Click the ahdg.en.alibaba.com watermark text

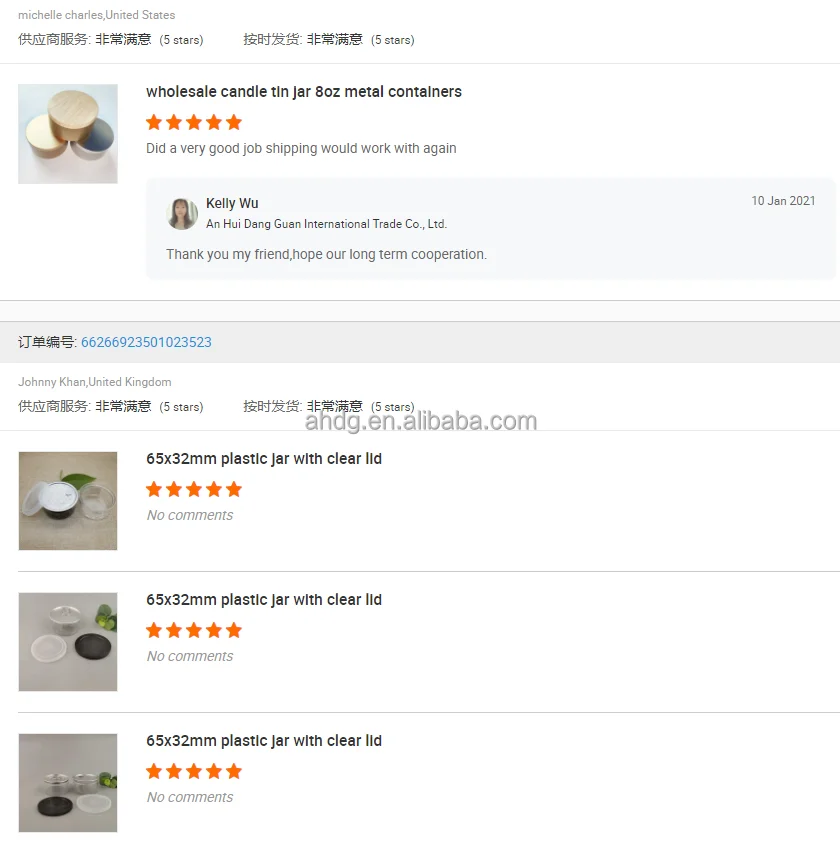[x=421, y=421]
